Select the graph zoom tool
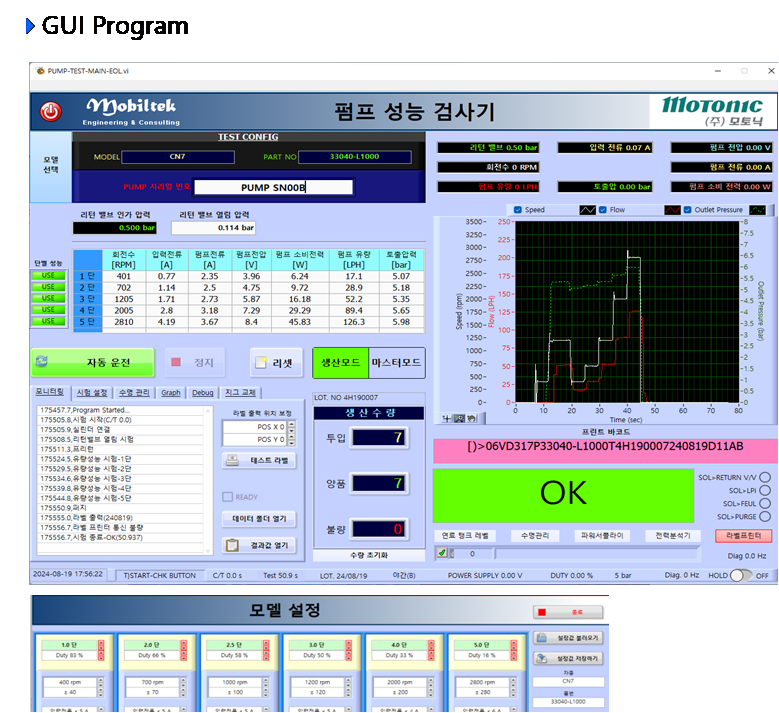The width and height of the screenshot is (779, 713). tap(460, 418)
